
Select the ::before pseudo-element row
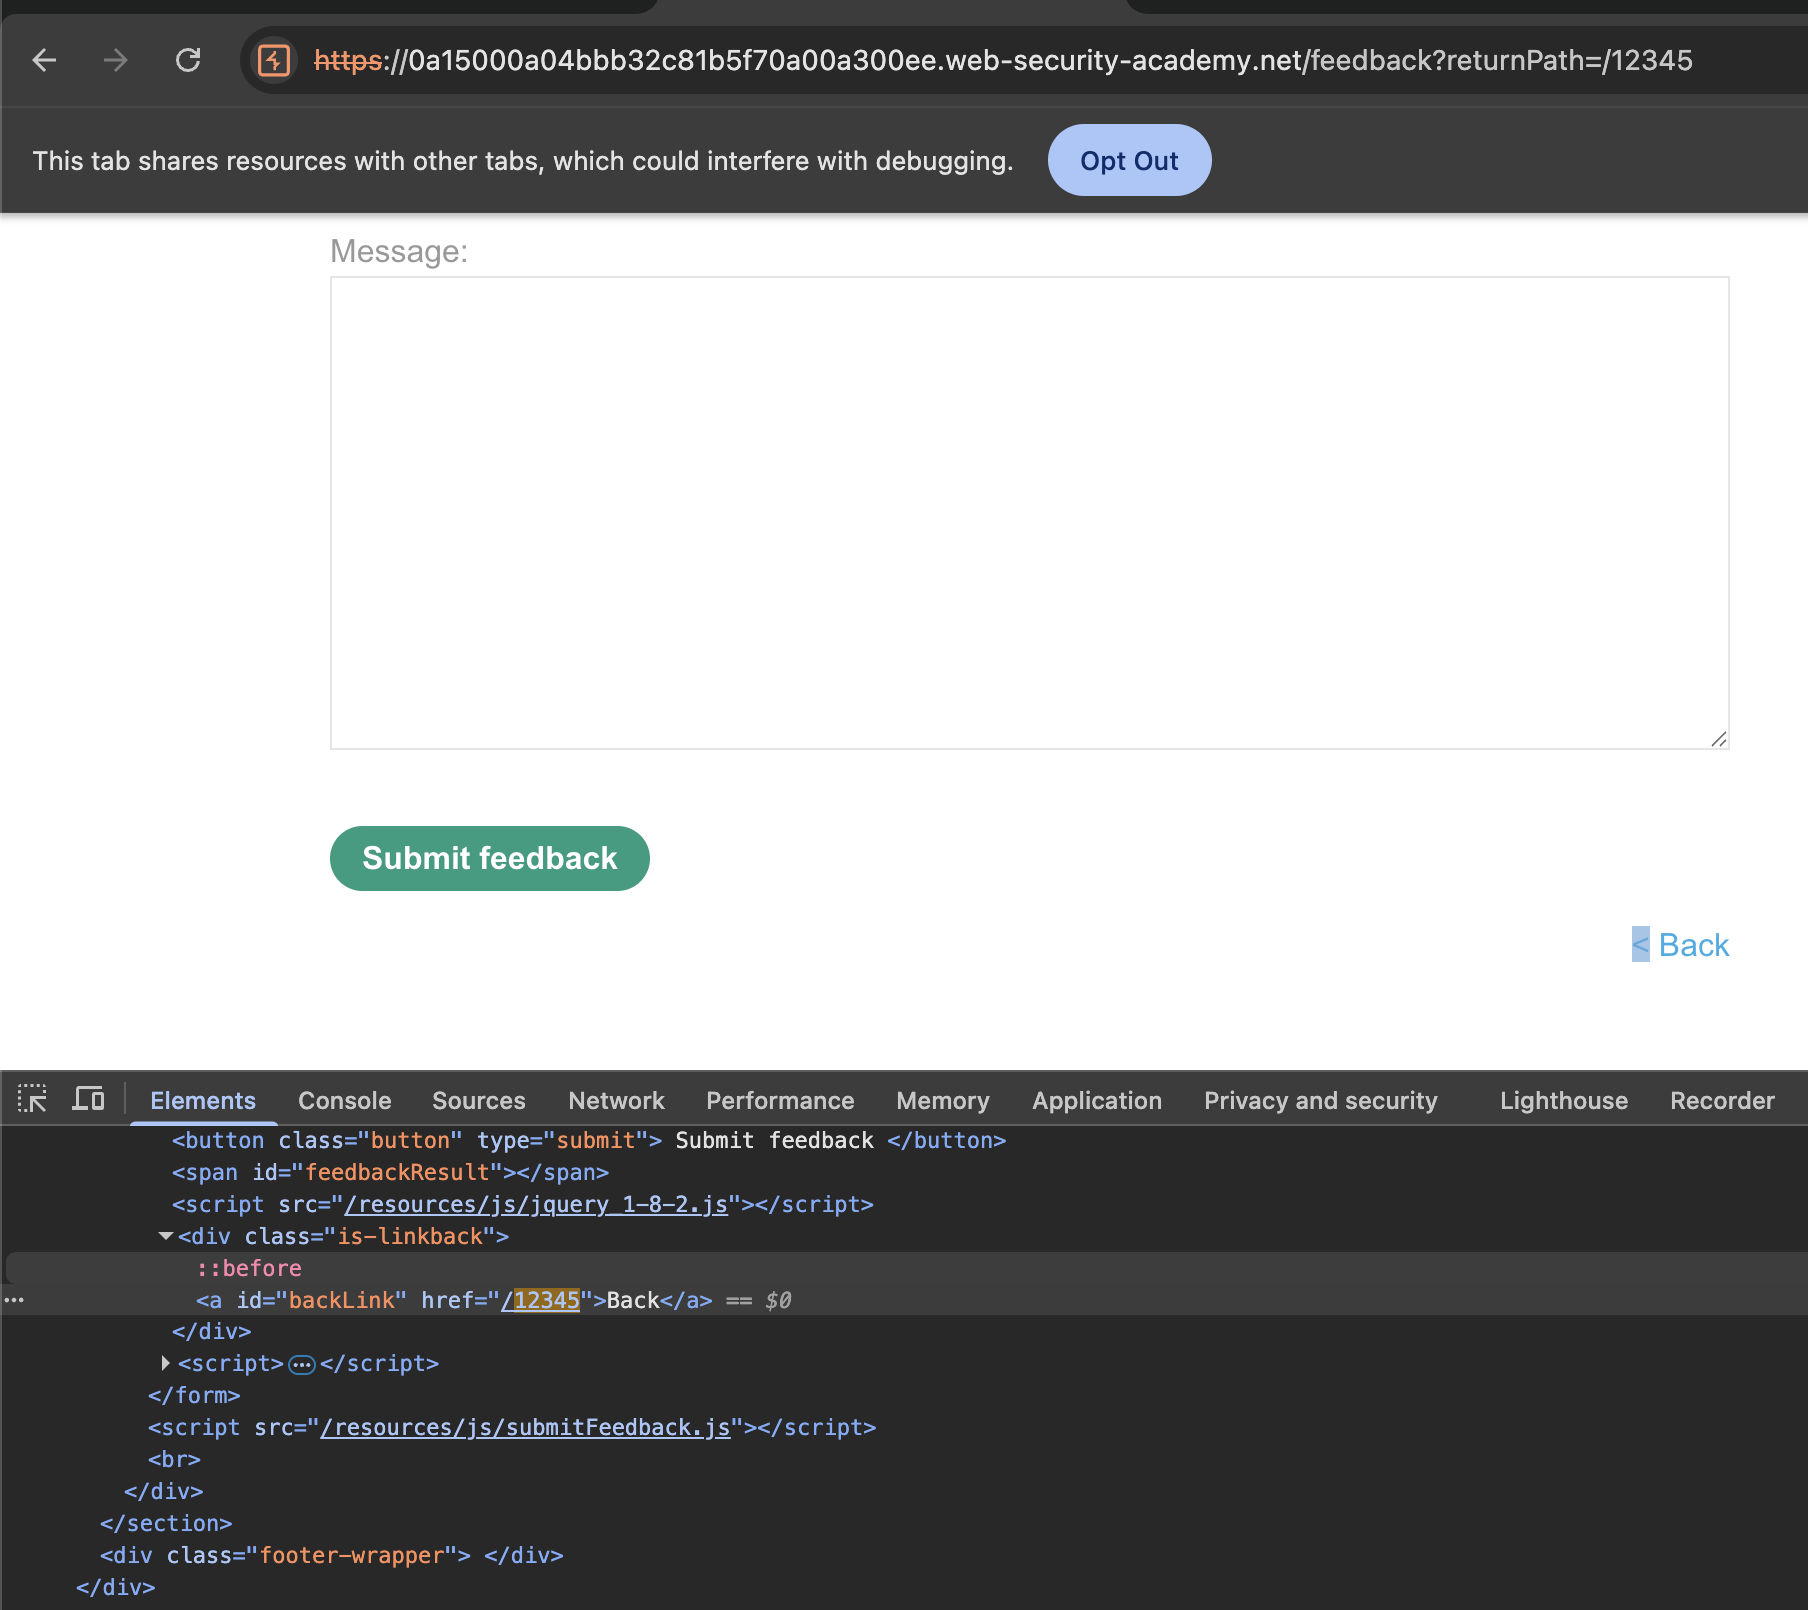coord(904,1269)
